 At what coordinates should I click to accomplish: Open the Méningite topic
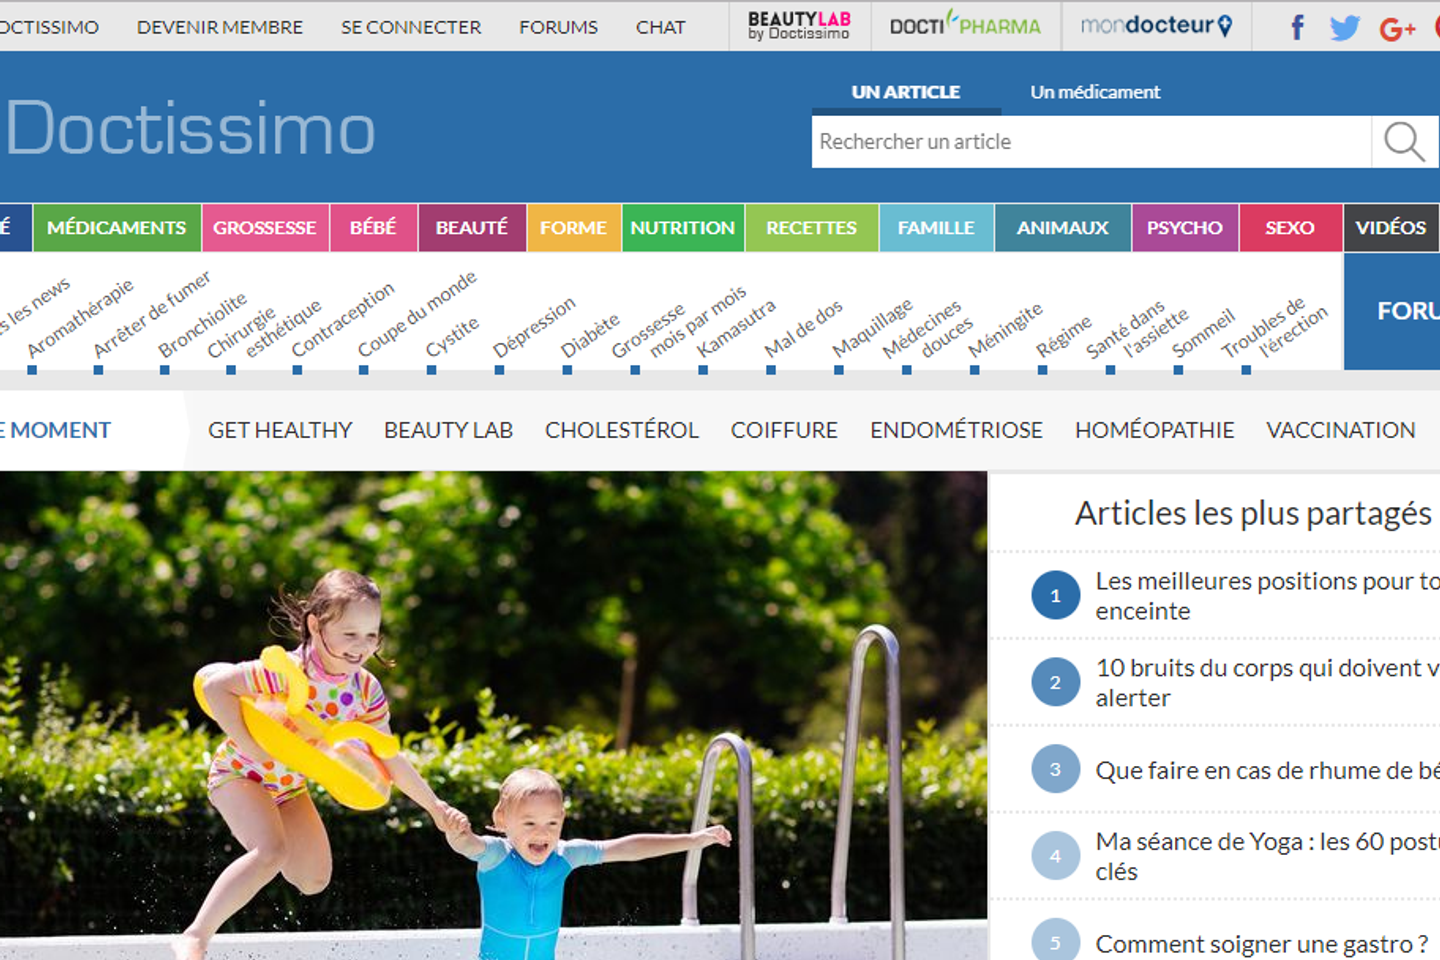pos(1005,330)
